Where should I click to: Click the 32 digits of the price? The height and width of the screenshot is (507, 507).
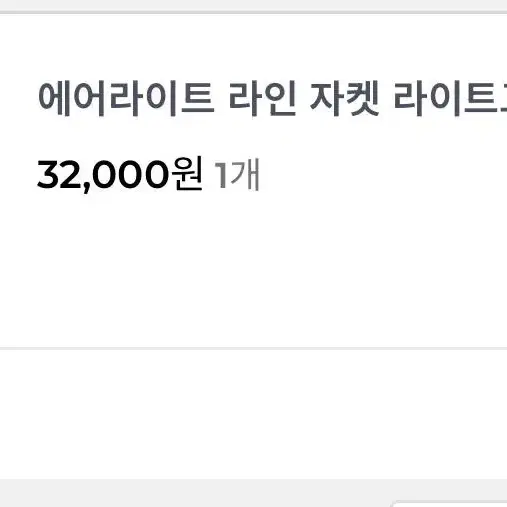tap(59, 175)
